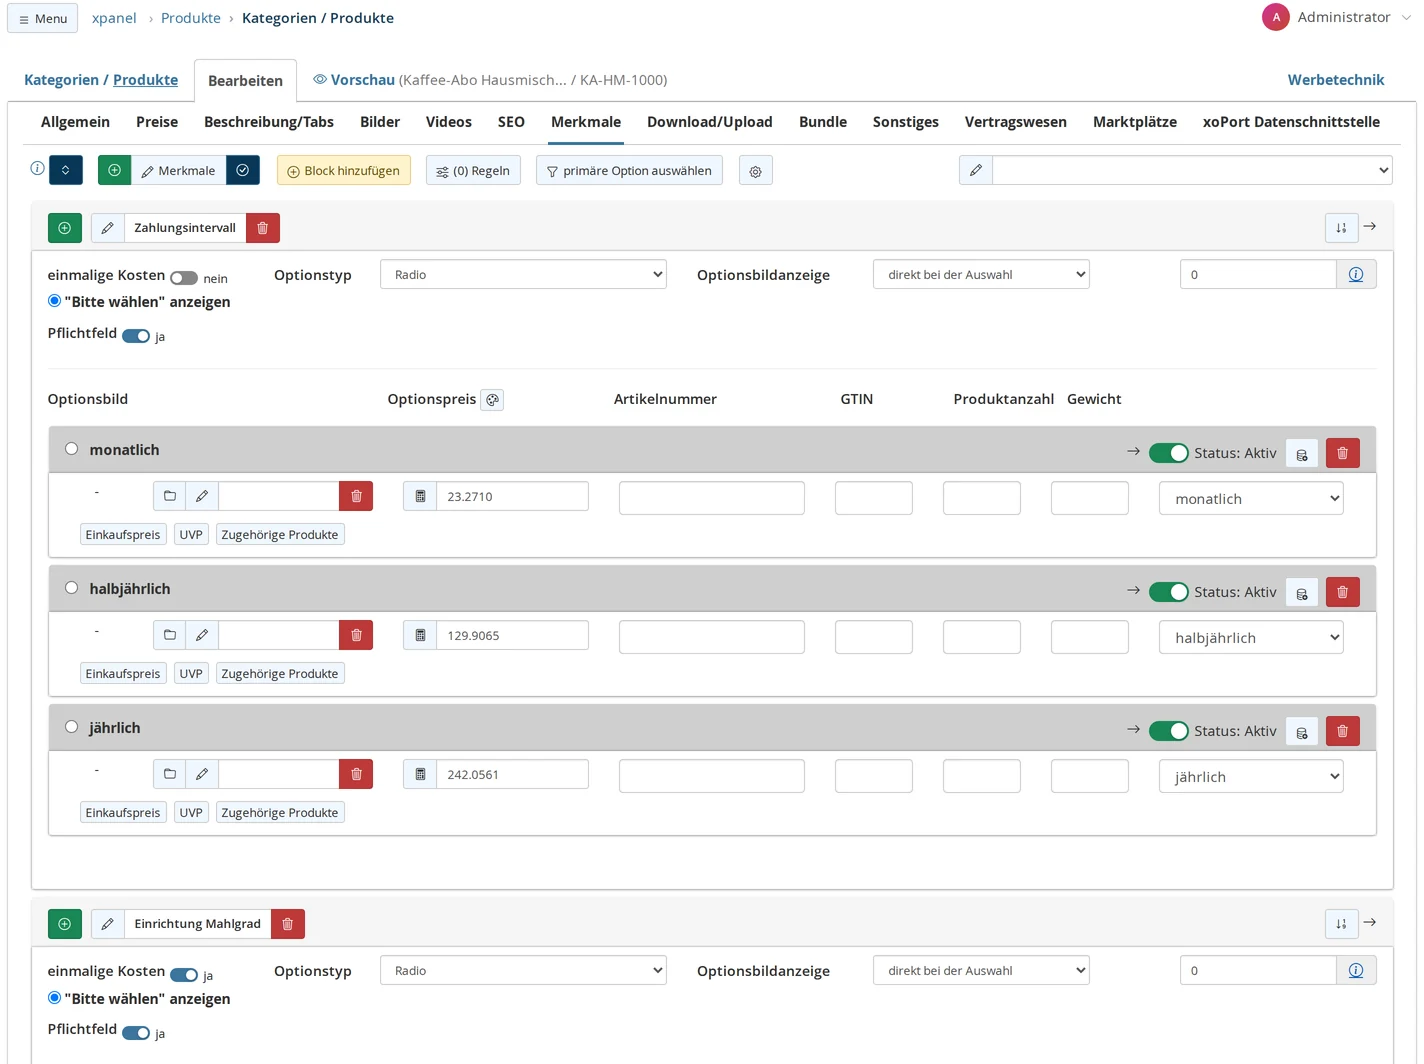
Task: Select the halbjährlich radio button
Action: [71, 588]
